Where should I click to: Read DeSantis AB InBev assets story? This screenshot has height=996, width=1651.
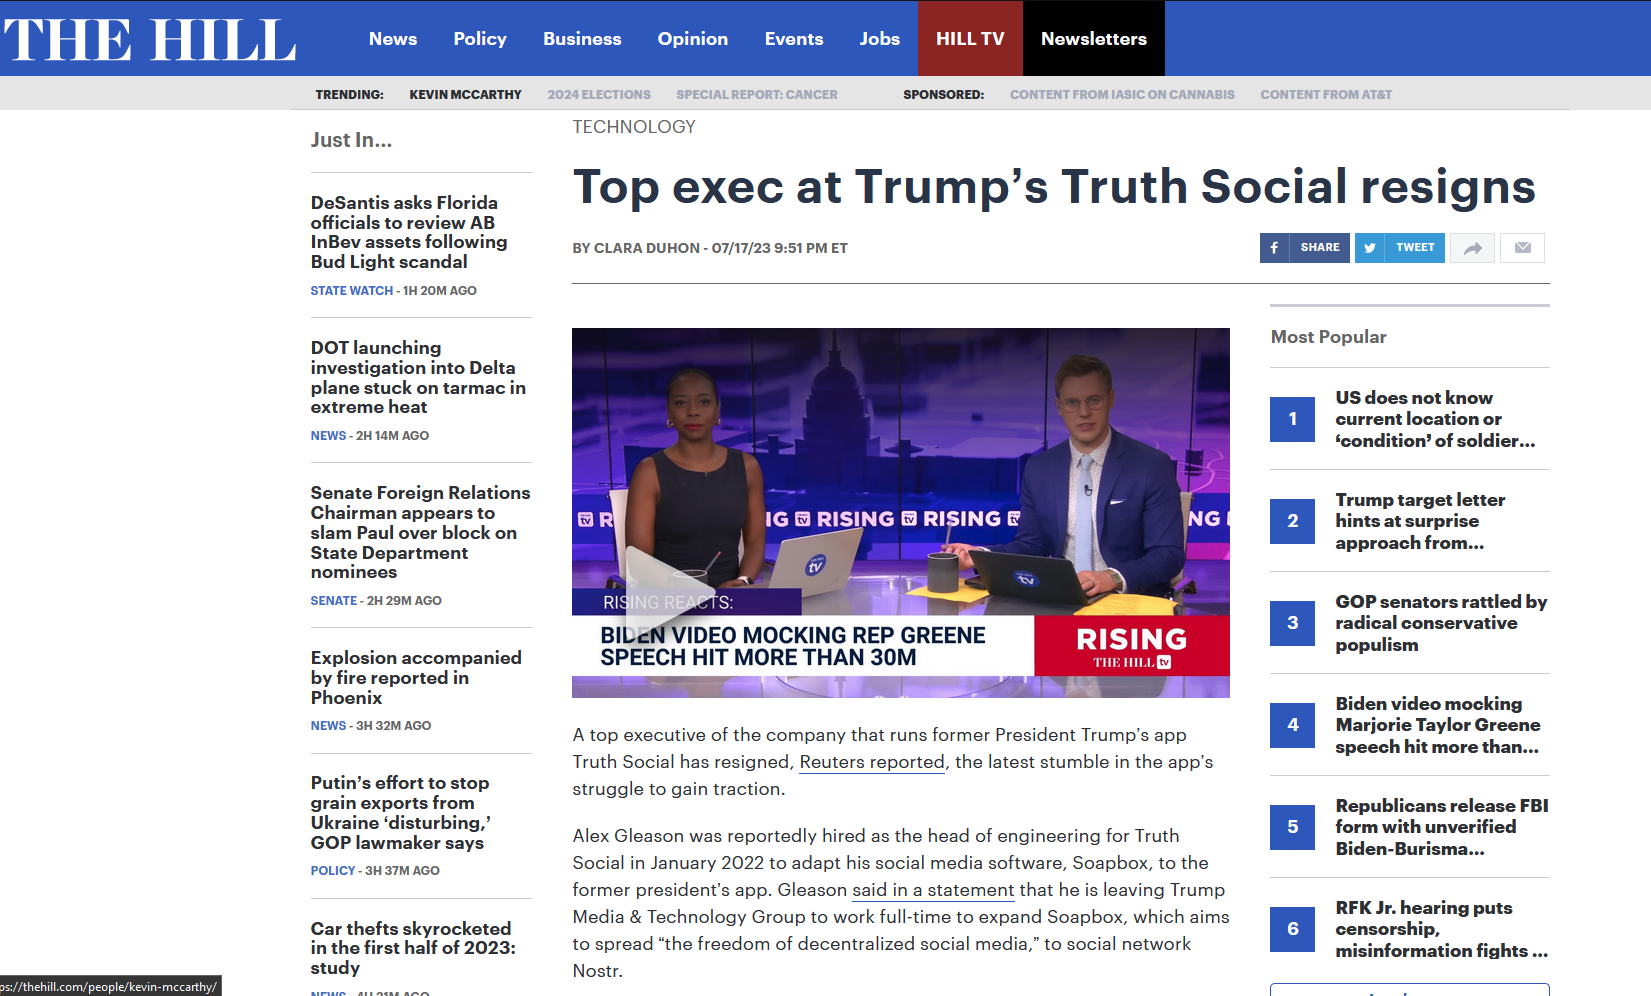point(409,232)
